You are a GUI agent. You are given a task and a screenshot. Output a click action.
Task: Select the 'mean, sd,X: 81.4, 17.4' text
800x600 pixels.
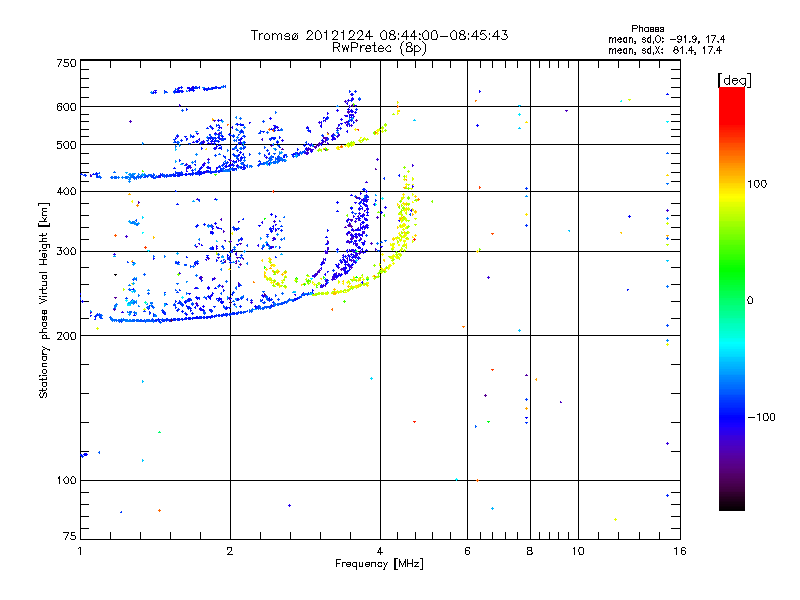click(665, 51)
